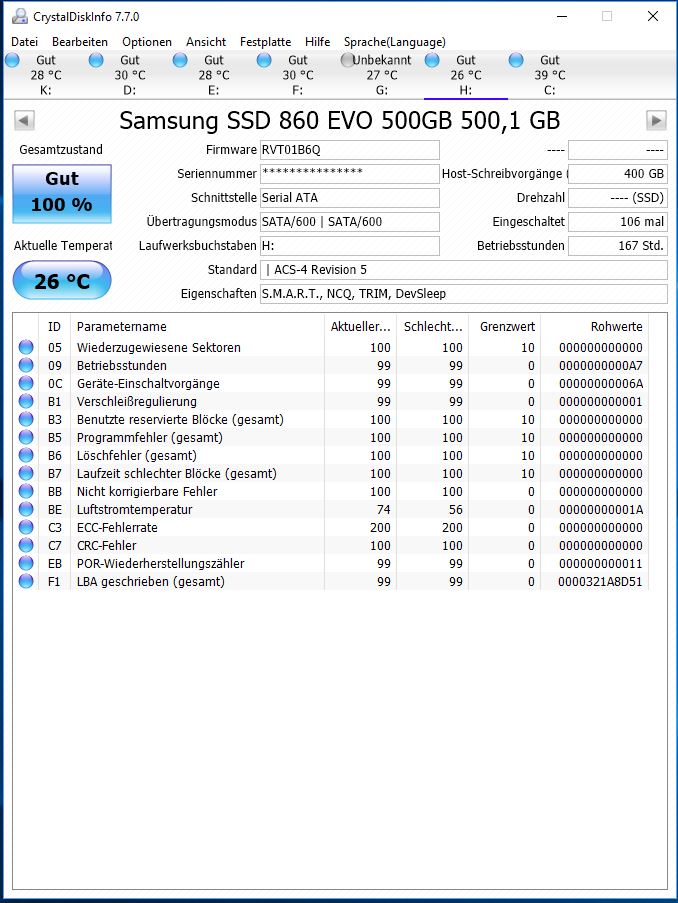Click status orb for Programmfehler row
This screenshot has width=678, height=903.
(26, 437)
